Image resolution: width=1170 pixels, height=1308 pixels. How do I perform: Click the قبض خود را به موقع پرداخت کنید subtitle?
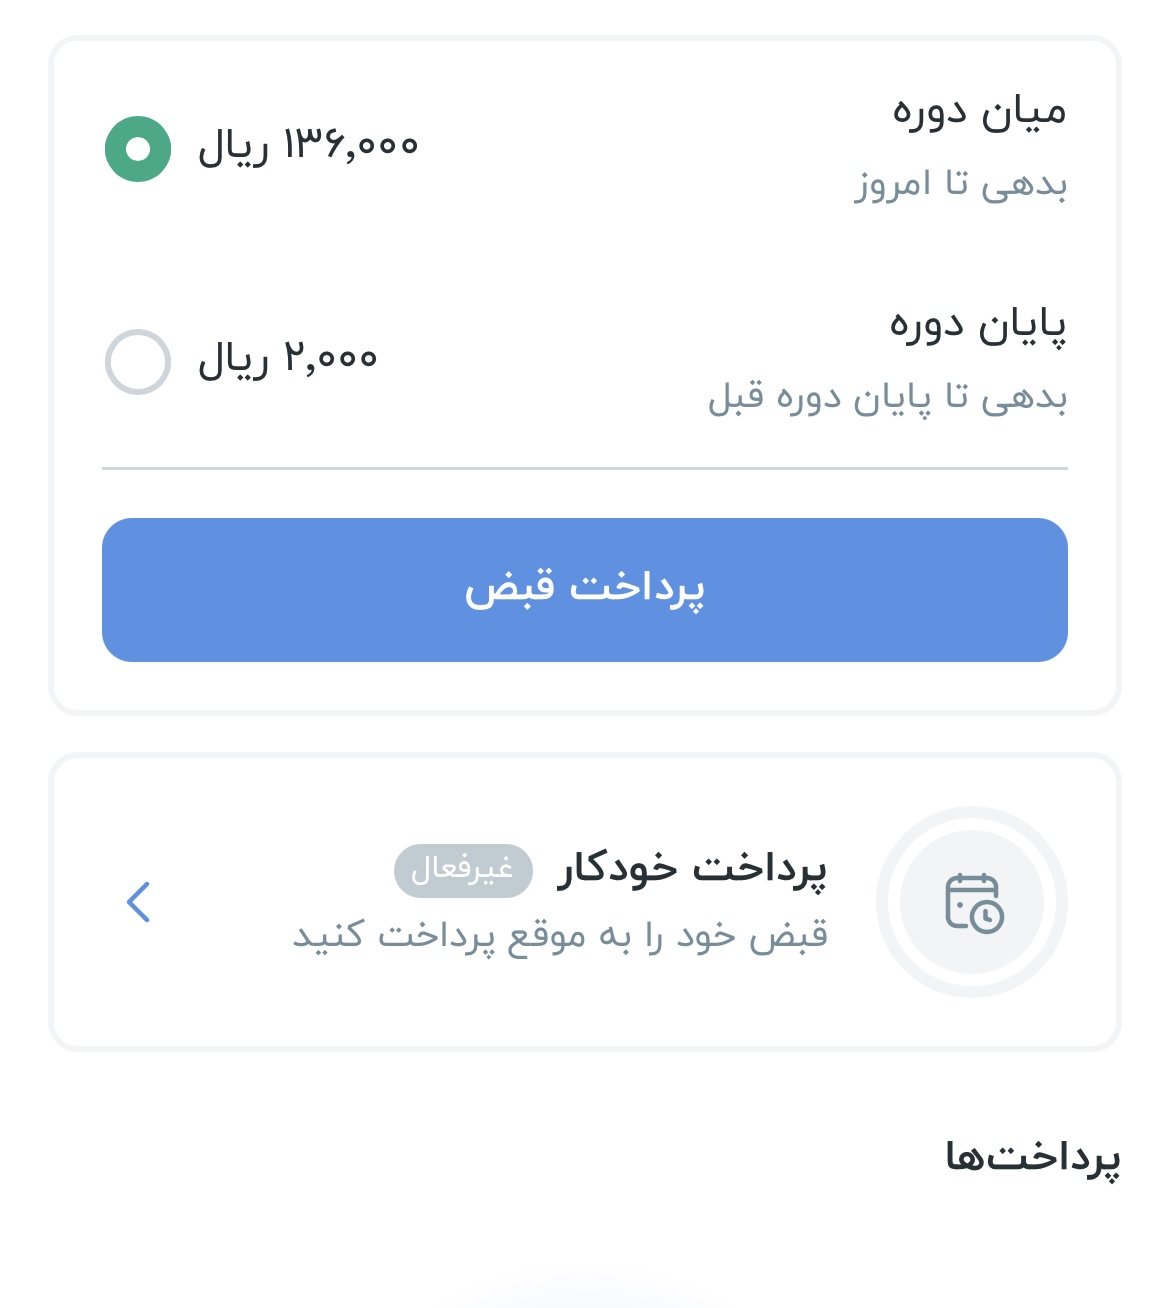tap(560, 937)
